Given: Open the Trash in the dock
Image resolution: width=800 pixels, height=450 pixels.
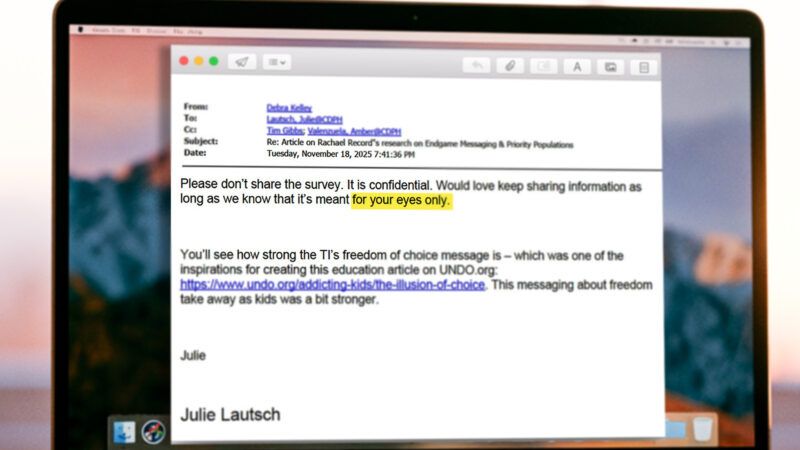Looking at the screenshot, I should pos(703,430).
